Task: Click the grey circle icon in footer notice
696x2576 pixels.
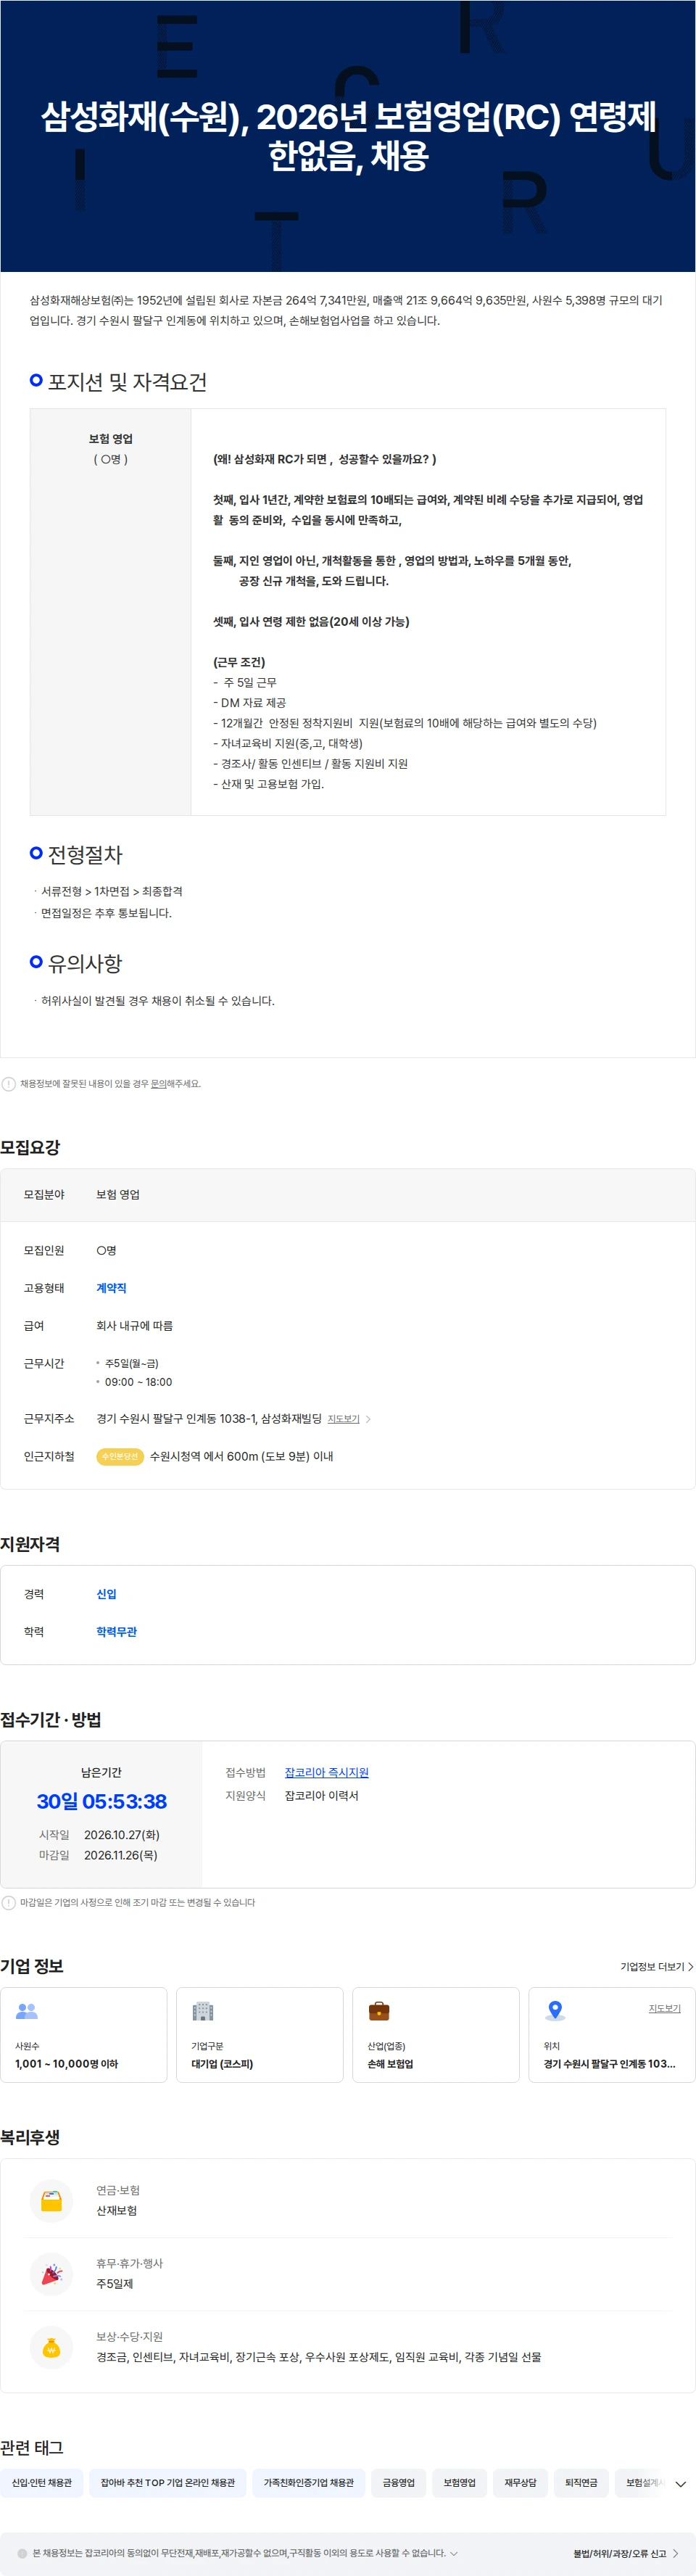Action: [x=22, y=2553]
